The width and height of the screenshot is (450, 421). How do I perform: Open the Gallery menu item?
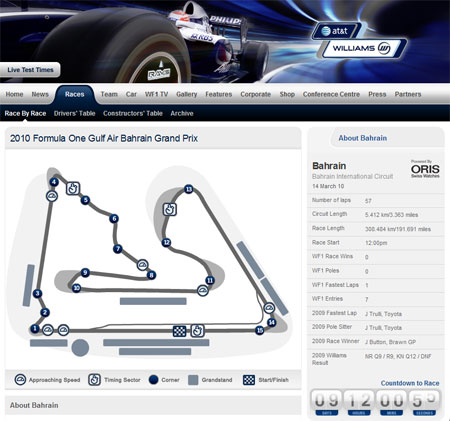187,94
